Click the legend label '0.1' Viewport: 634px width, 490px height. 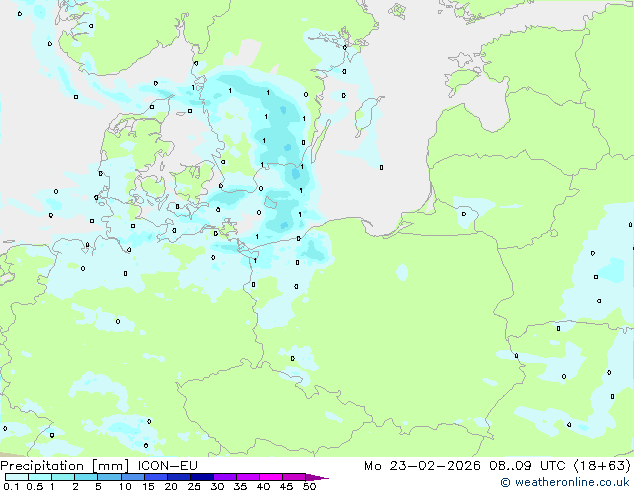(11, 486)
